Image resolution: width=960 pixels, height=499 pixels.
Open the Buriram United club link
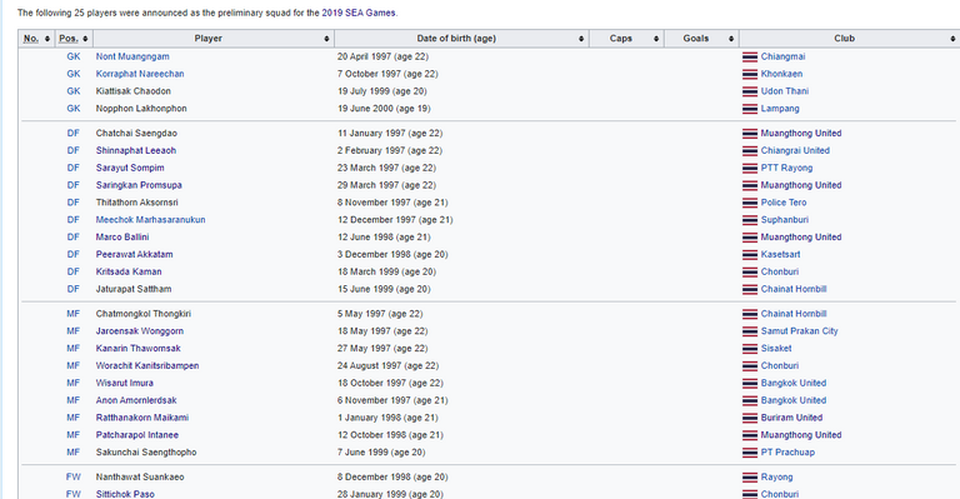(x=792, y=418)
